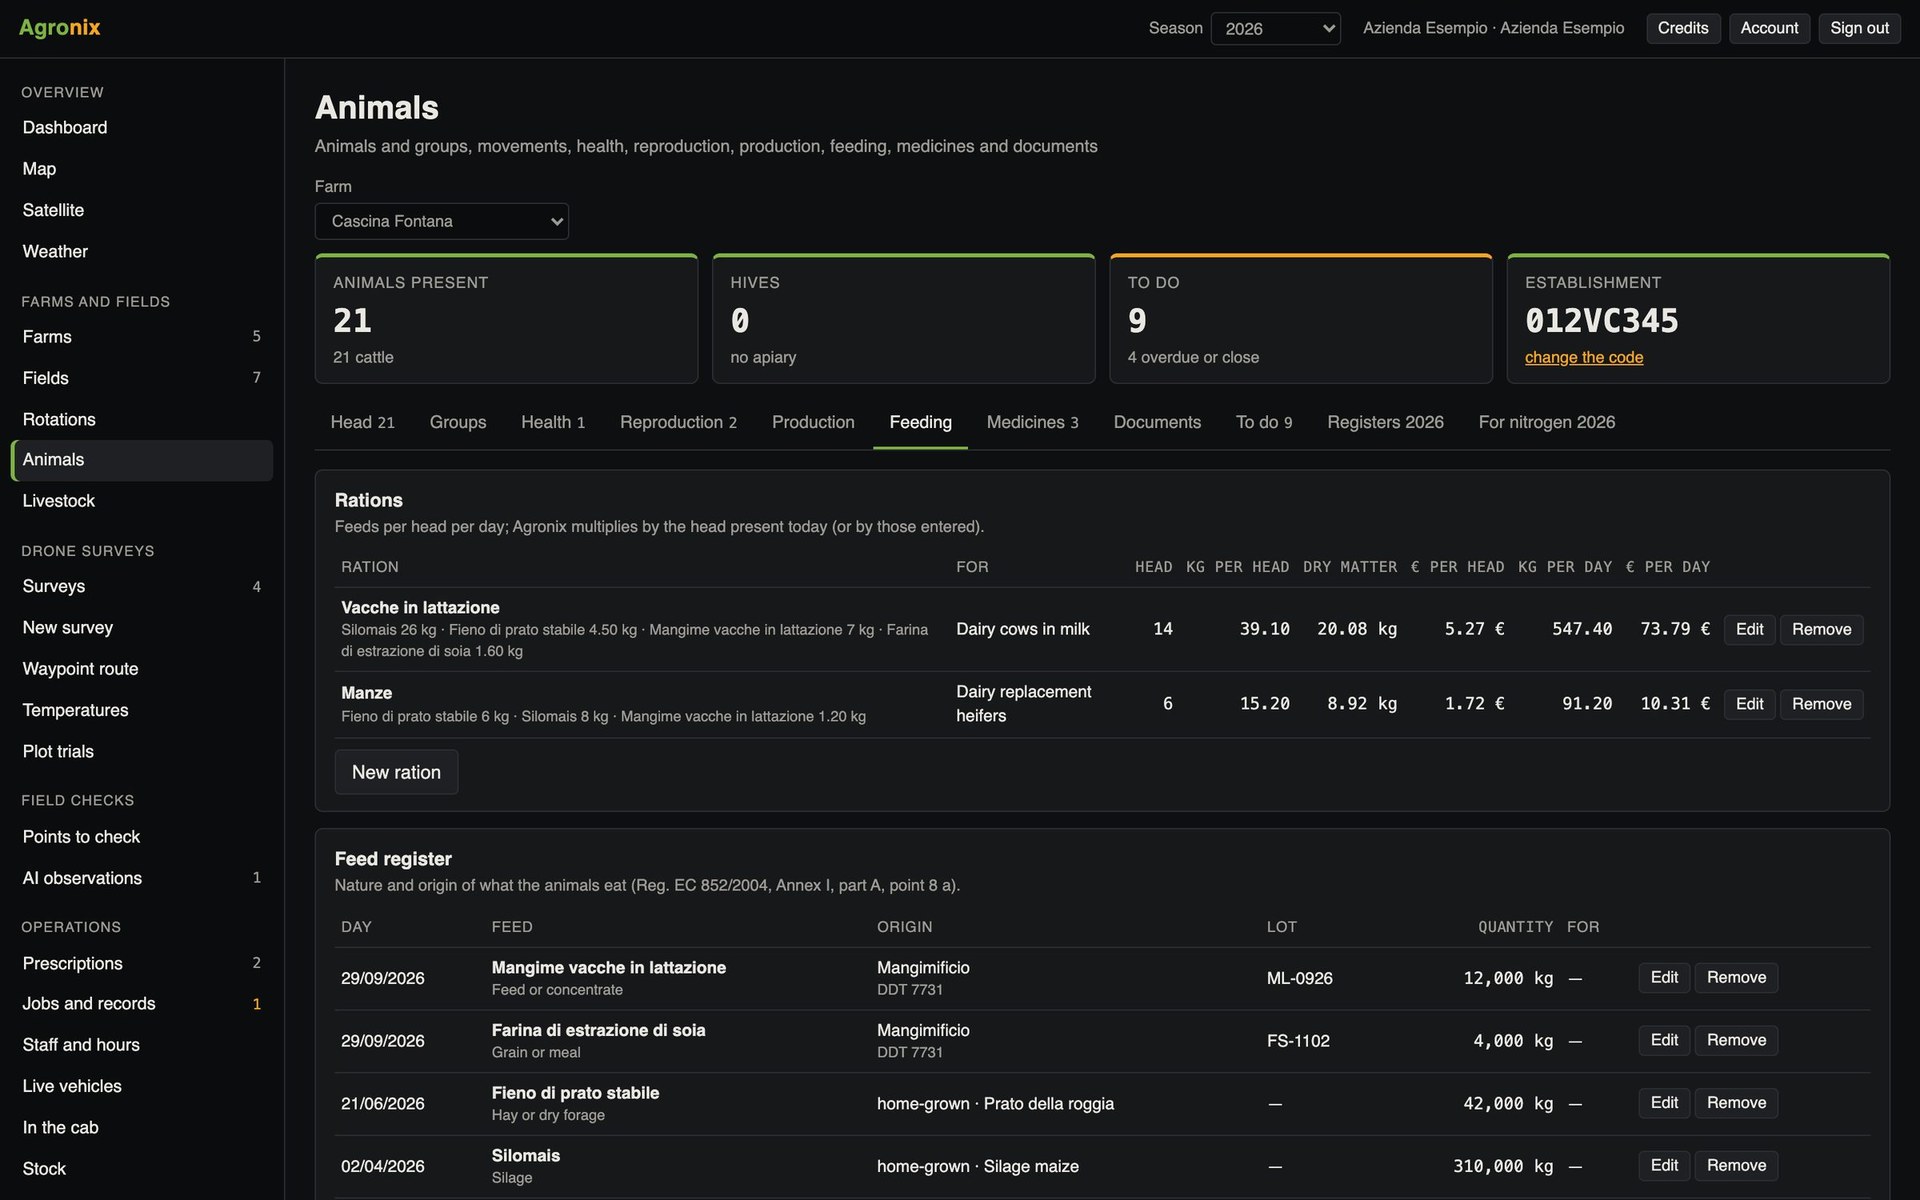Screen dimensions: 1920x1200
Task: Open the Reproduction tab
Action: [x=678, y=422]
